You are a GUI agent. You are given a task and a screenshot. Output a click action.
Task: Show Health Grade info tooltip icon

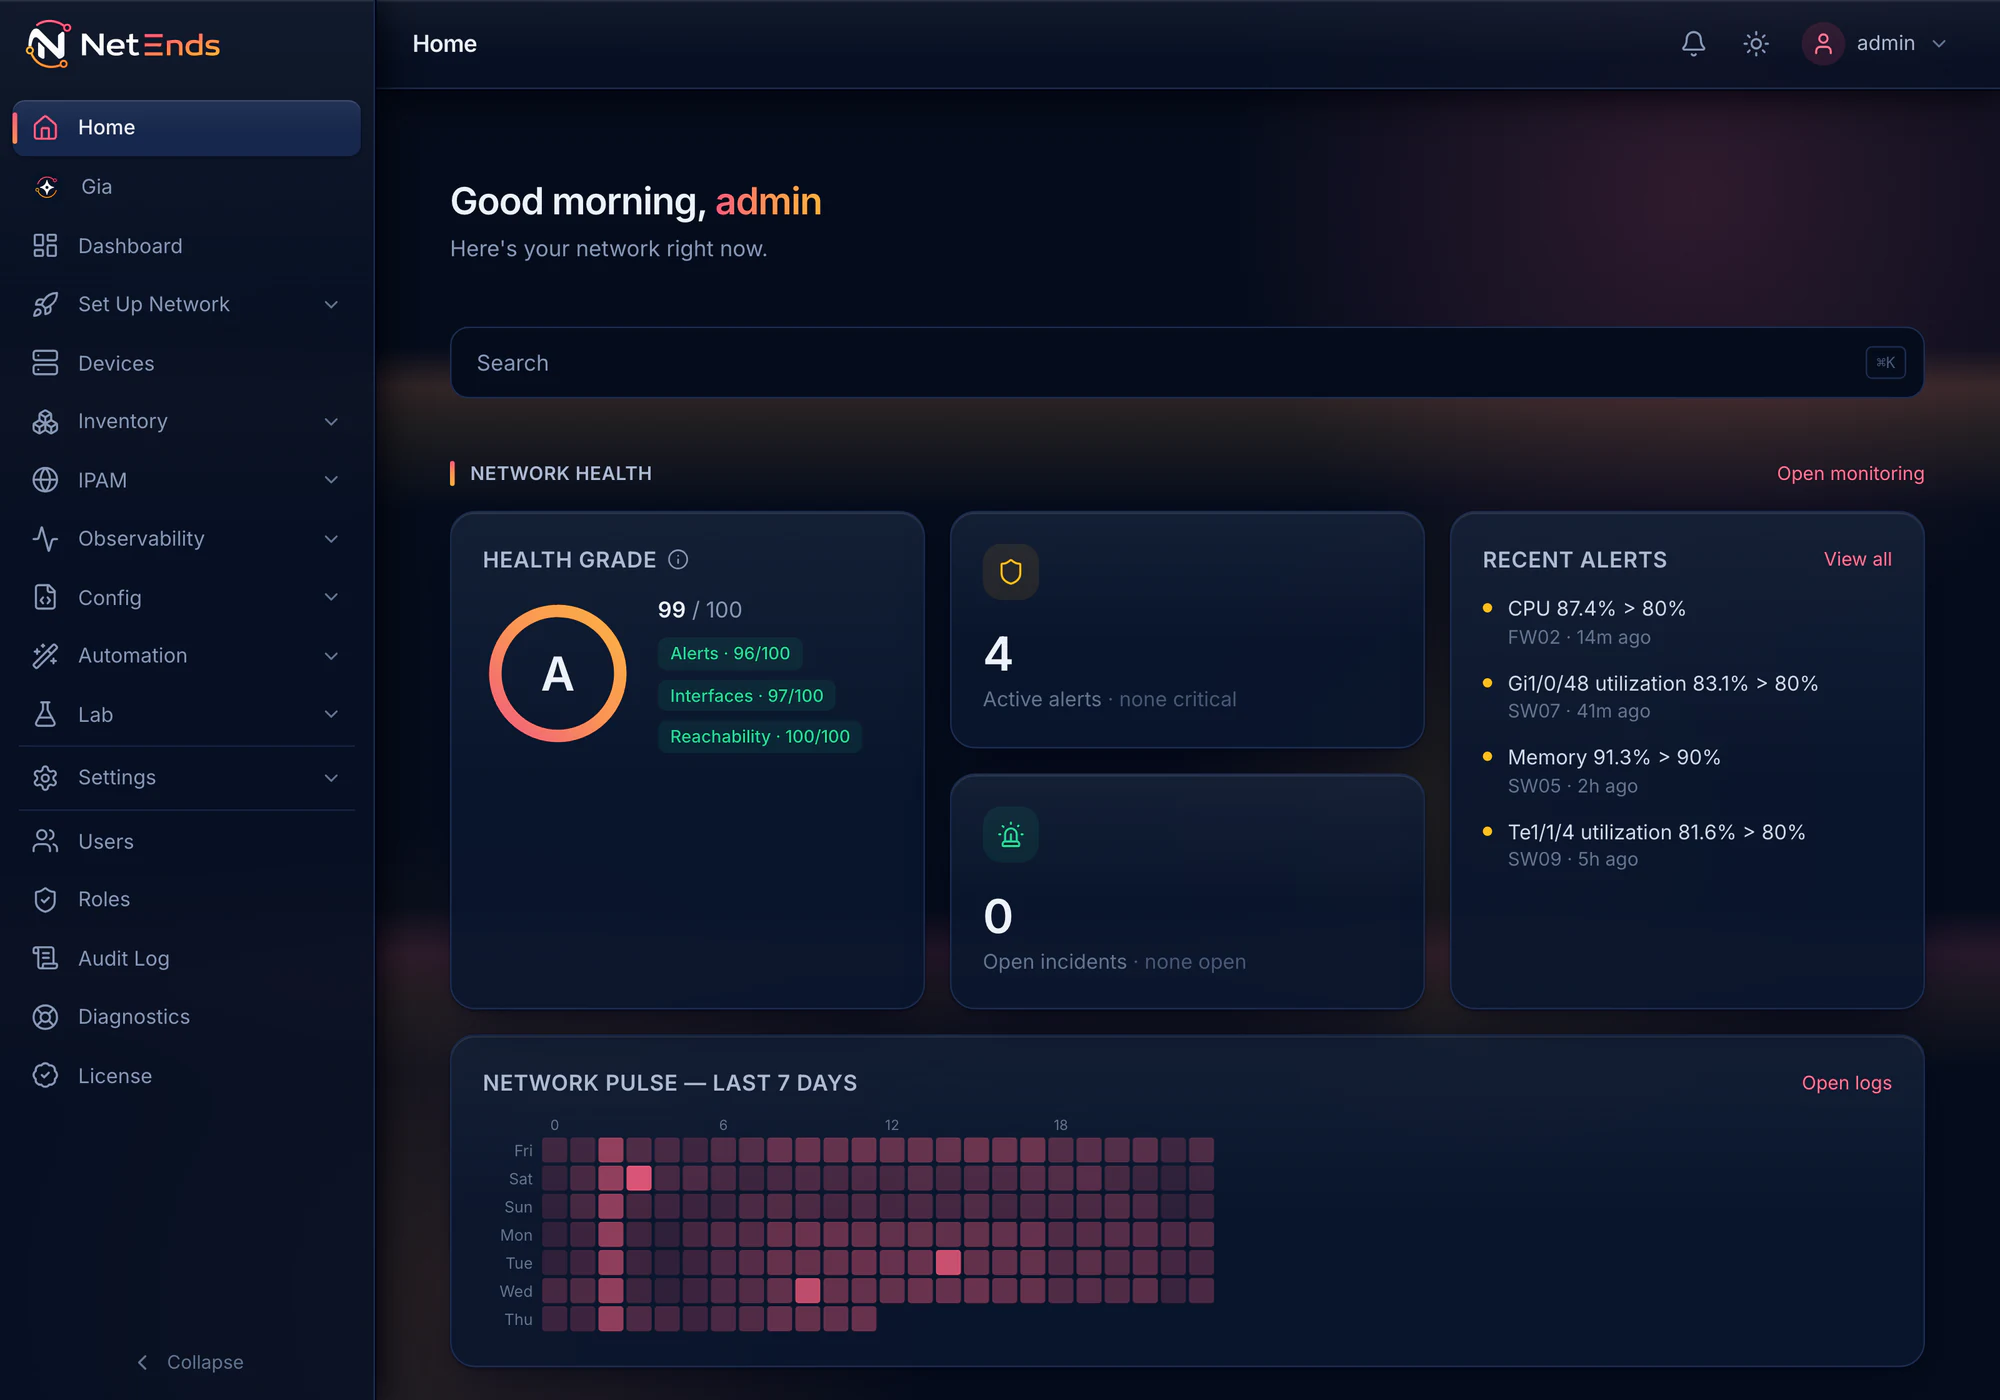point(678,560)
